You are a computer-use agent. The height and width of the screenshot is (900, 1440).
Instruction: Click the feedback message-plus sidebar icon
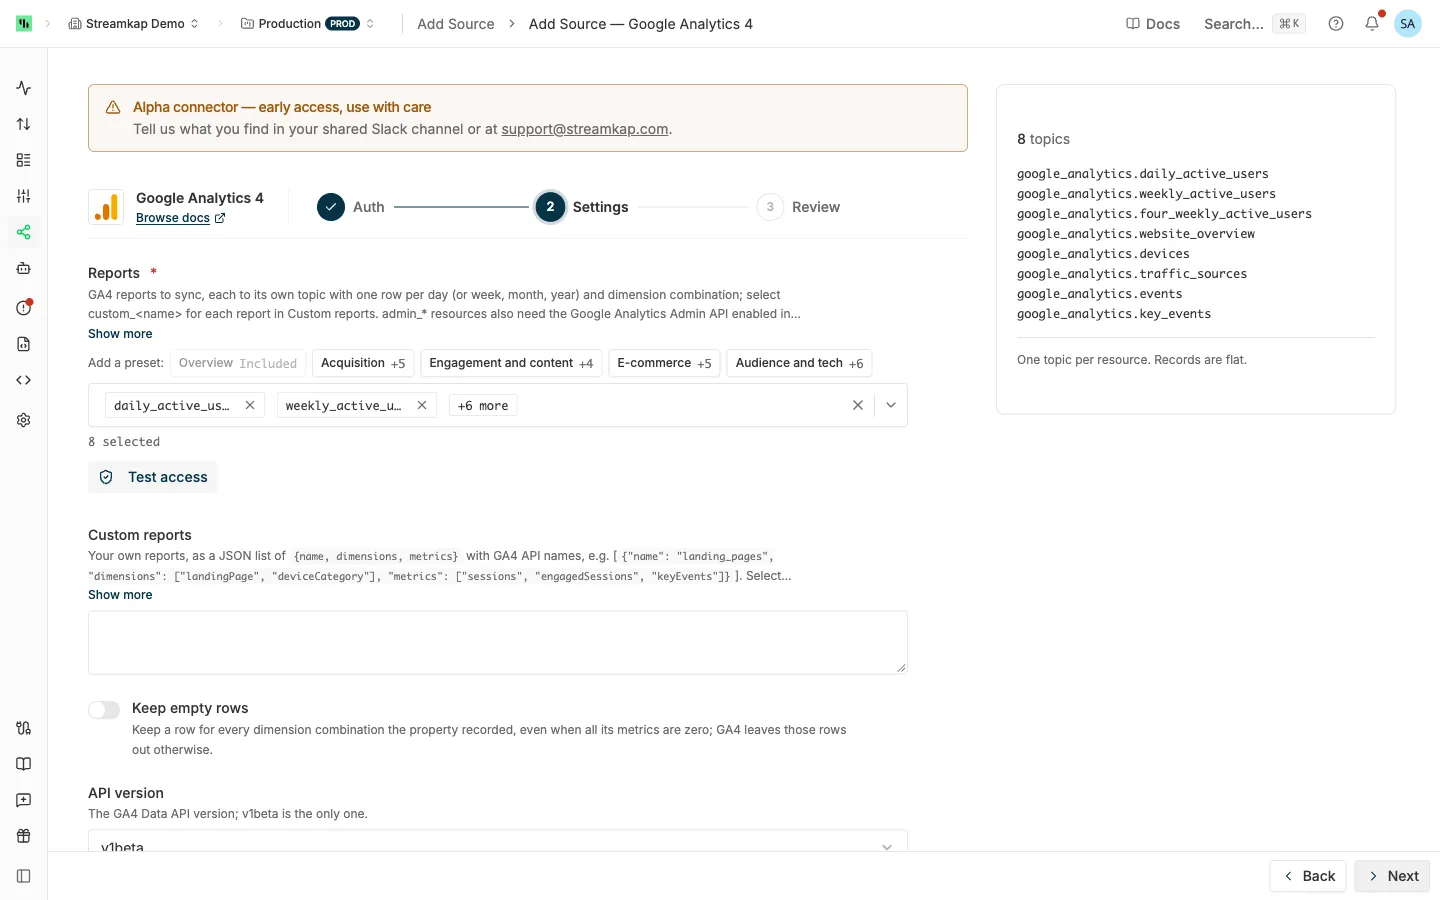click(x=24, y=800)
